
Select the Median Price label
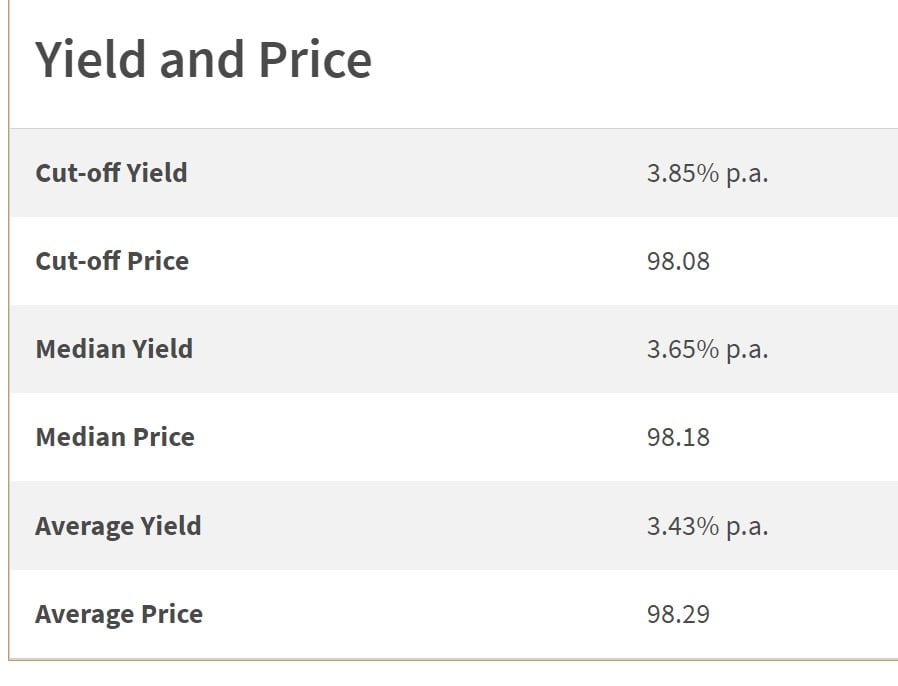point(115,437)
